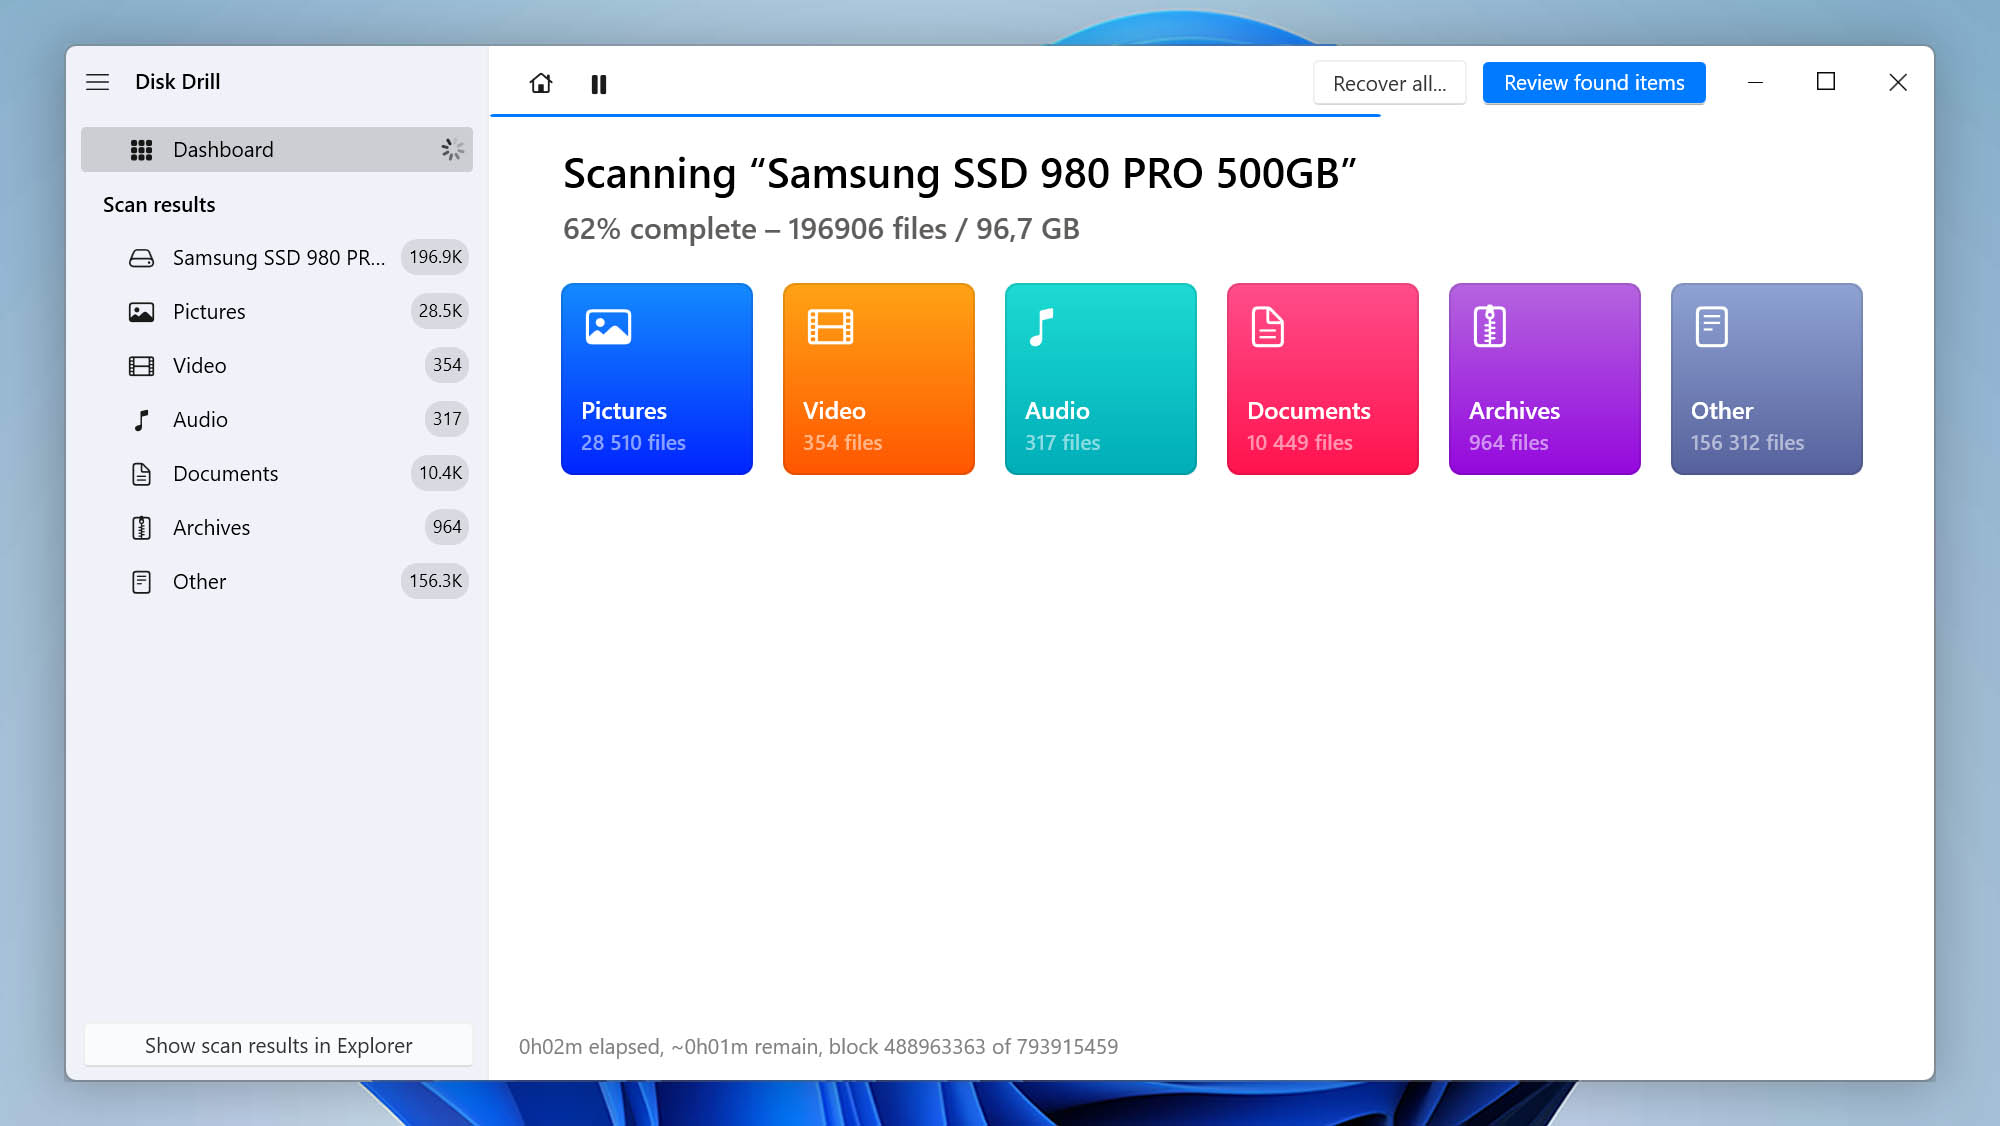Click the Samsung SSD drive icon in sidebar
This screenshot has height=1126, width=2000.
142,258
